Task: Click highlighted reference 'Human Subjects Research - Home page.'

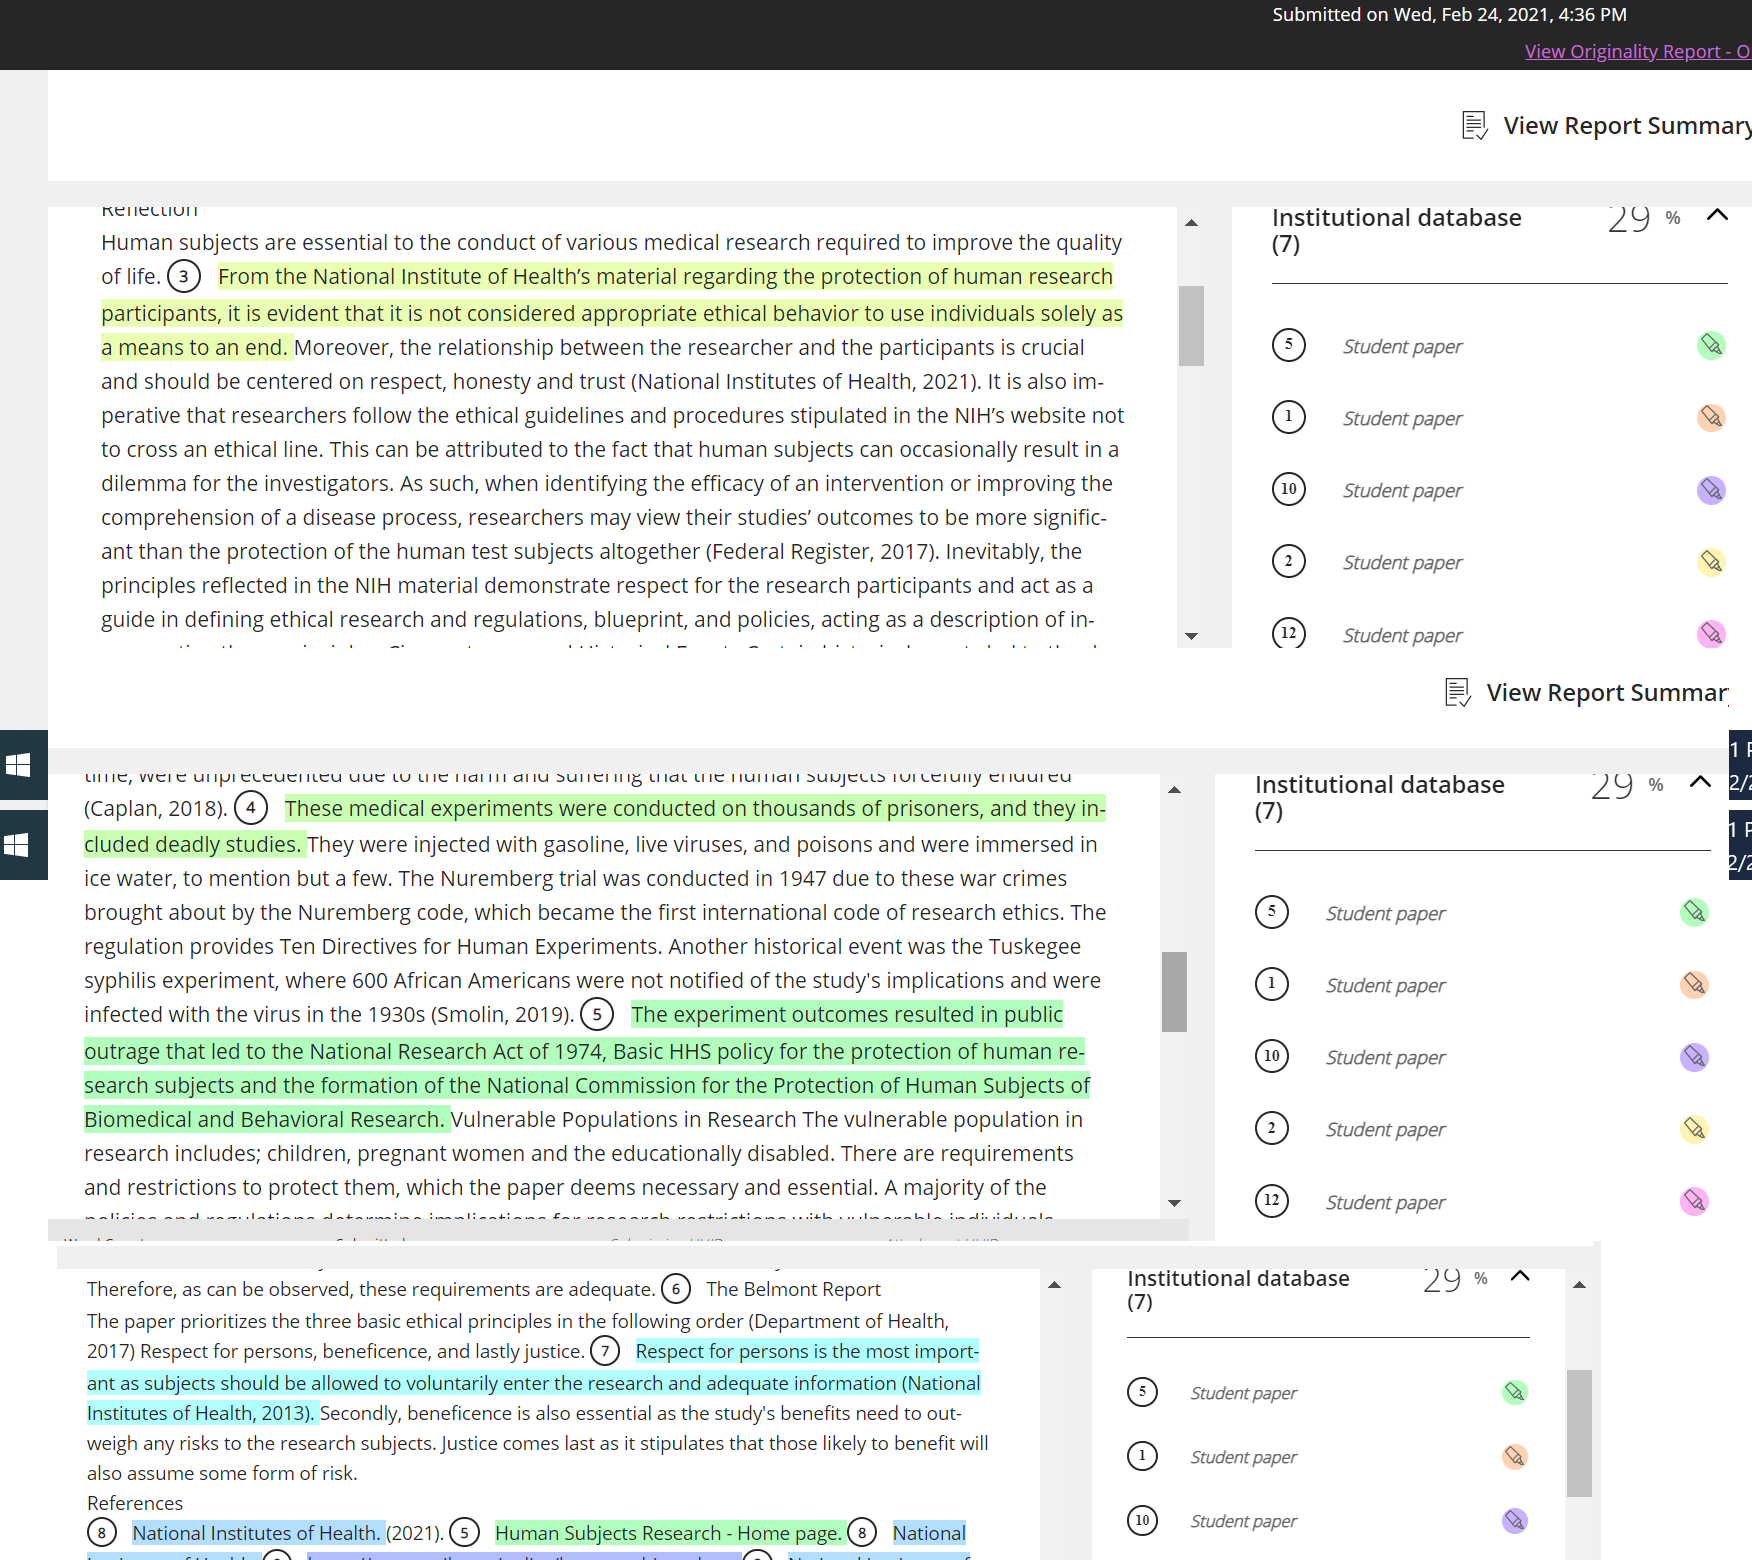Action: click(669, 1533)
